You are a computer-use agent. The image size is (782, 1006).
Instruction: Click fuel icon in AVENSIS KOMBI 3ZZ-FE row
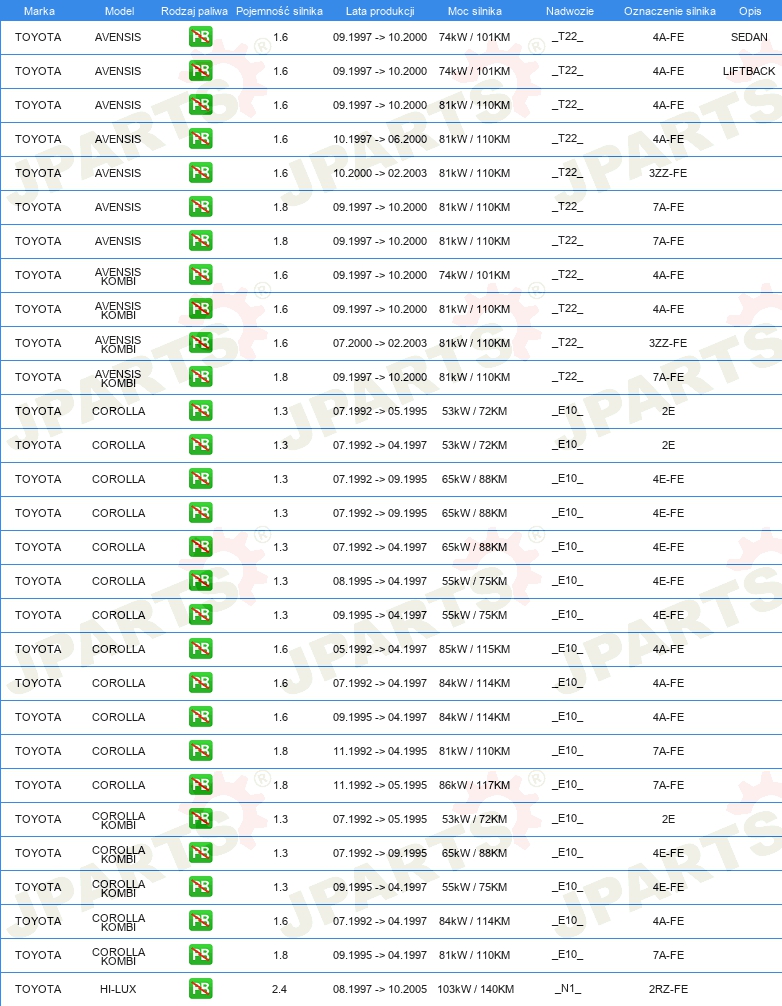click(201, 343)
